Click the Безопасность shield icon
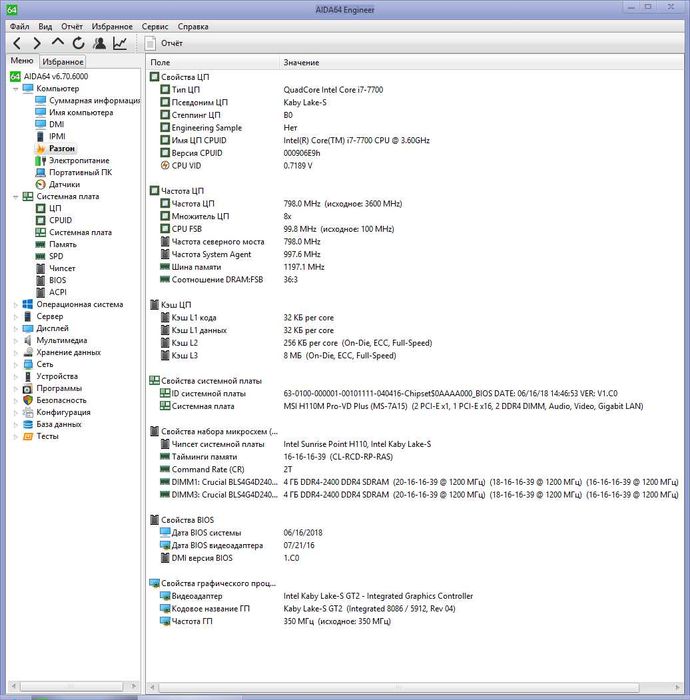690x700 pixels. pyautogui.click(x=28, y=400)
